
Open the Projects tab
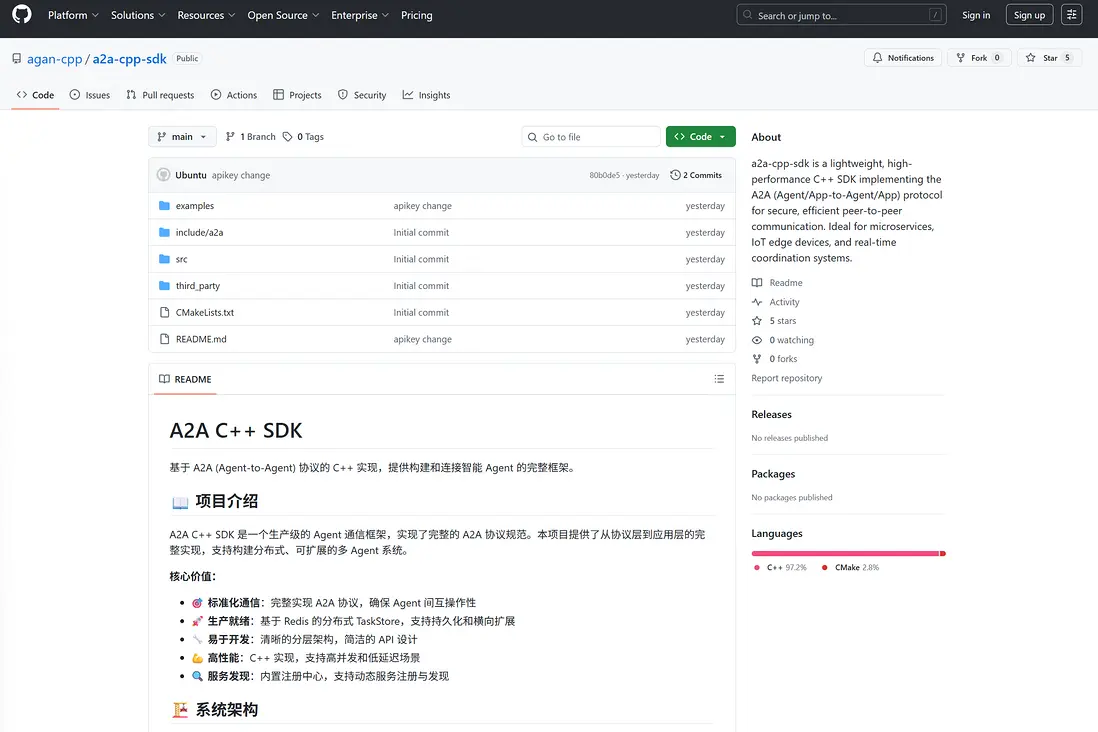(x=297, y=95)
